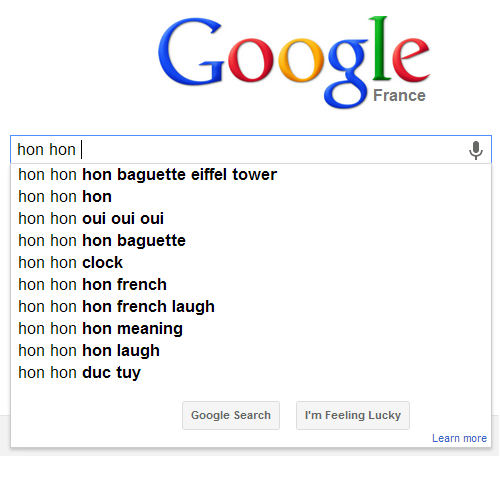
Task: Select the 'hon hon hon' suggestion
Action: click(251, 197)
